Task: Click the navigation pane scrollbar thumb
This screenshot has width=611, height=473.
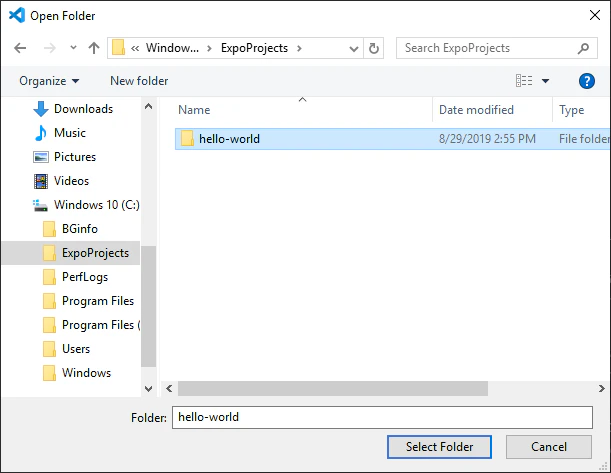Action: tap(148, 307)
